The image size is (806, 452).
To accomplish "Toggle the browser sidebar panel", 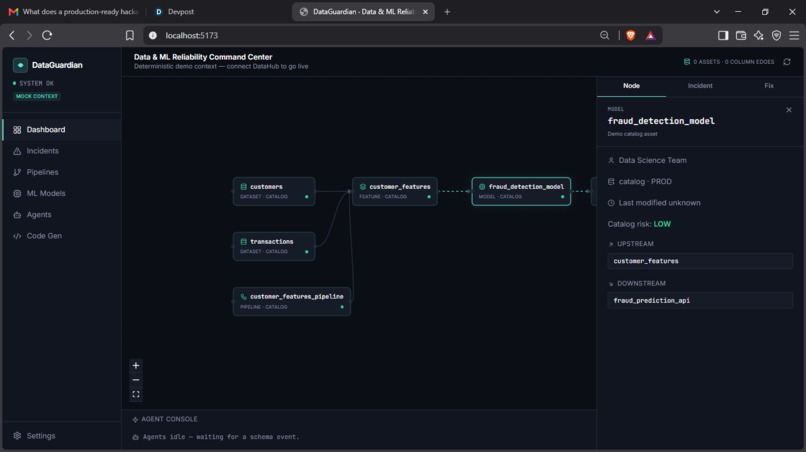I will tap(723, 35).
